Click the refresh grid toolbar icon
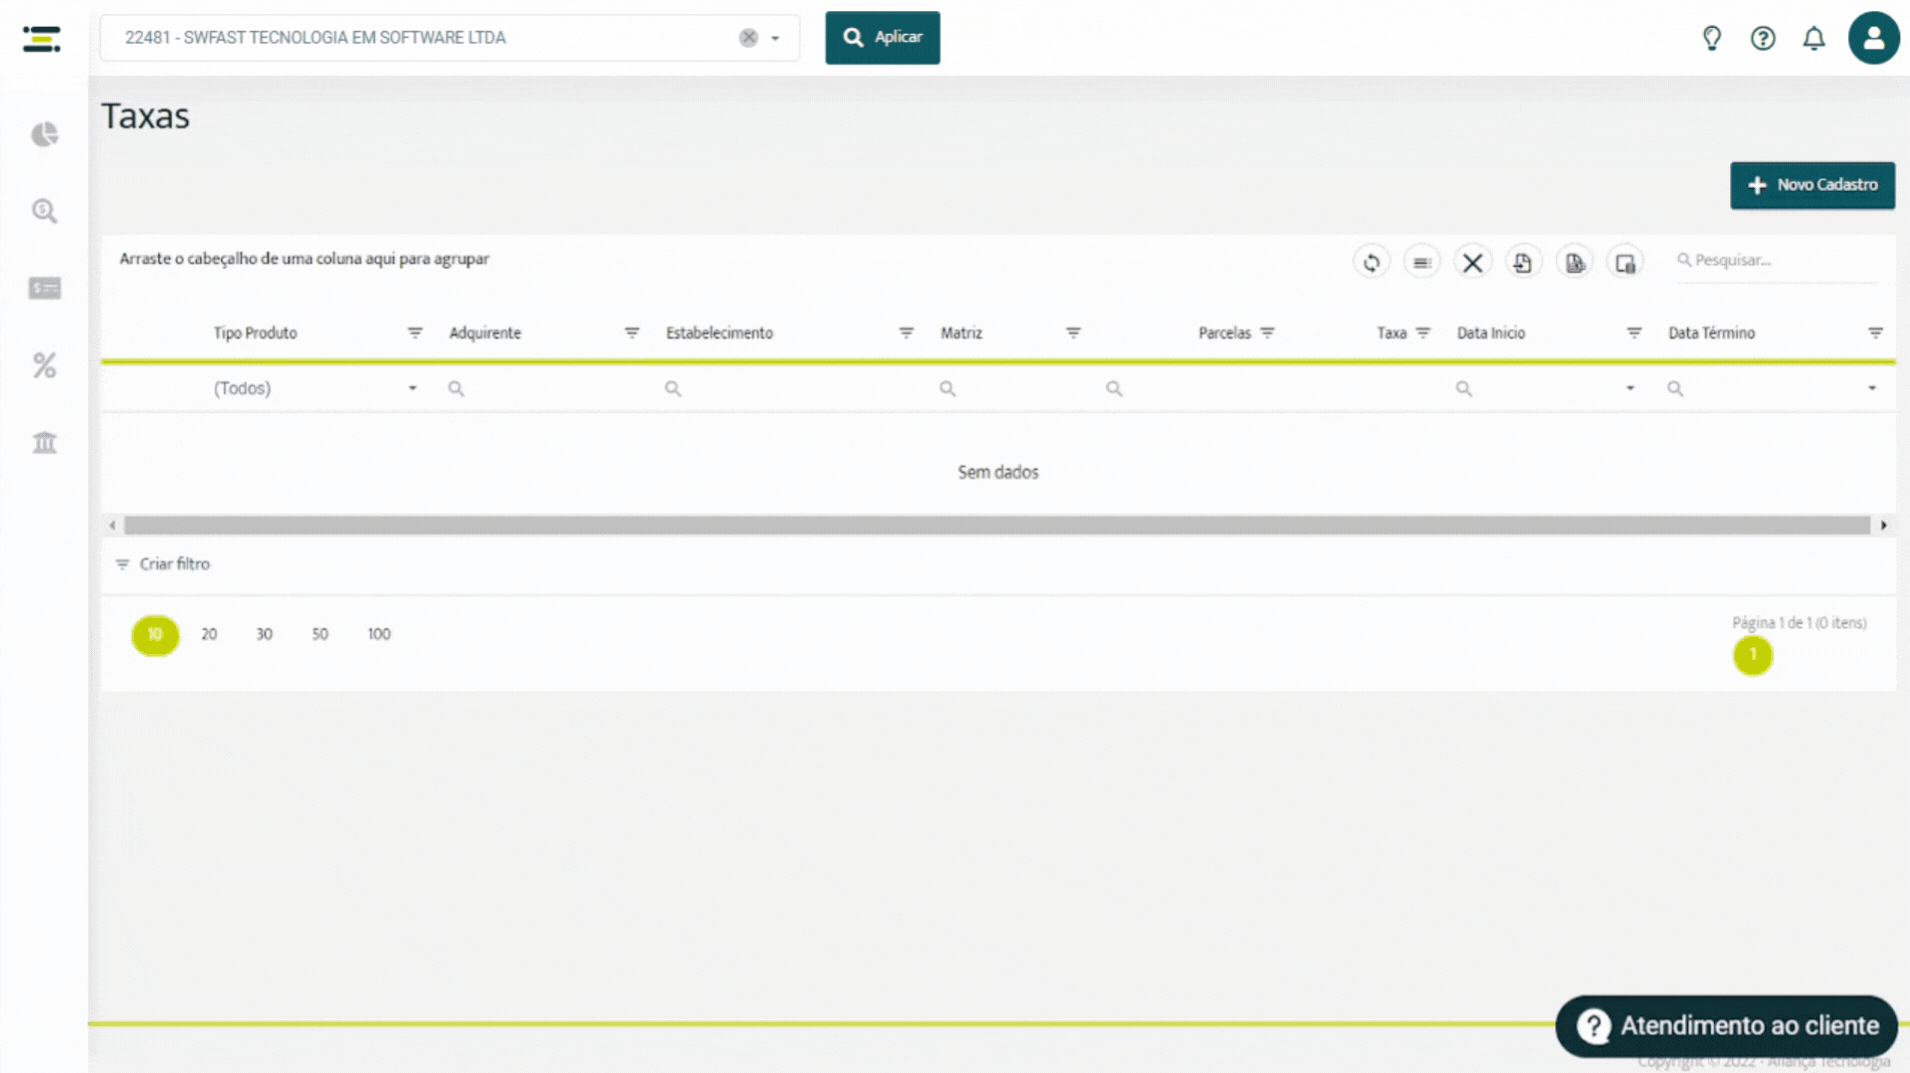Image resolution: width=1910 pixels, height=1073 pixels. click(x=1371, y=262)
